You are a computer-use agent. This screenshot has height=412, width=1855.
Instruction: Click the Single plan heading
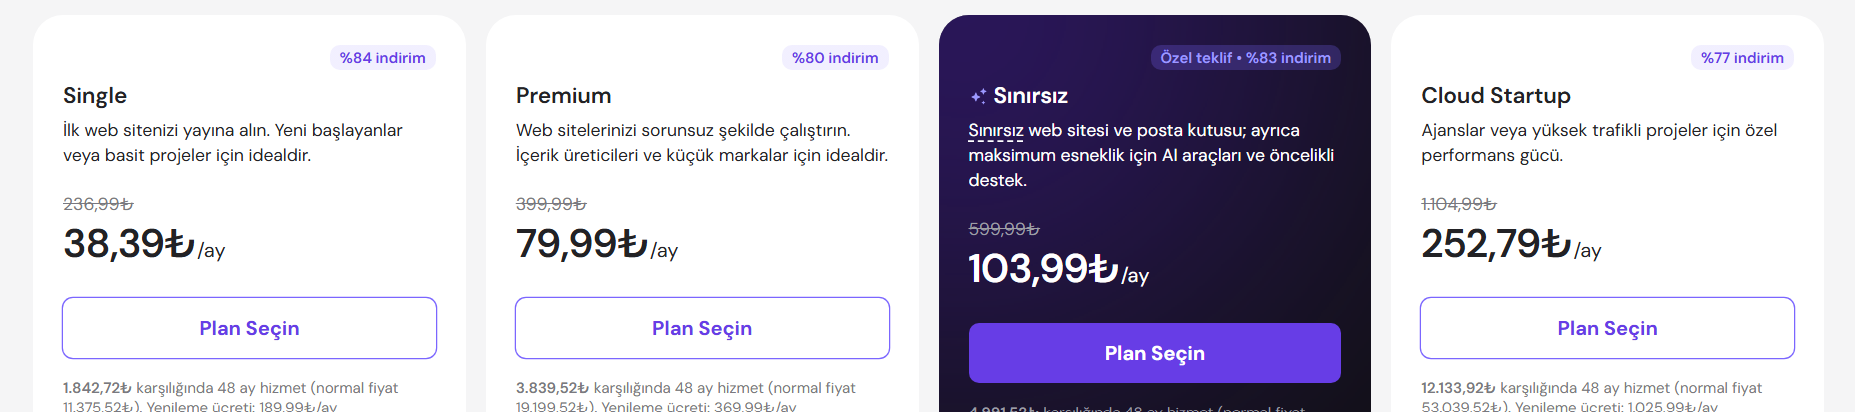(95, 96)
